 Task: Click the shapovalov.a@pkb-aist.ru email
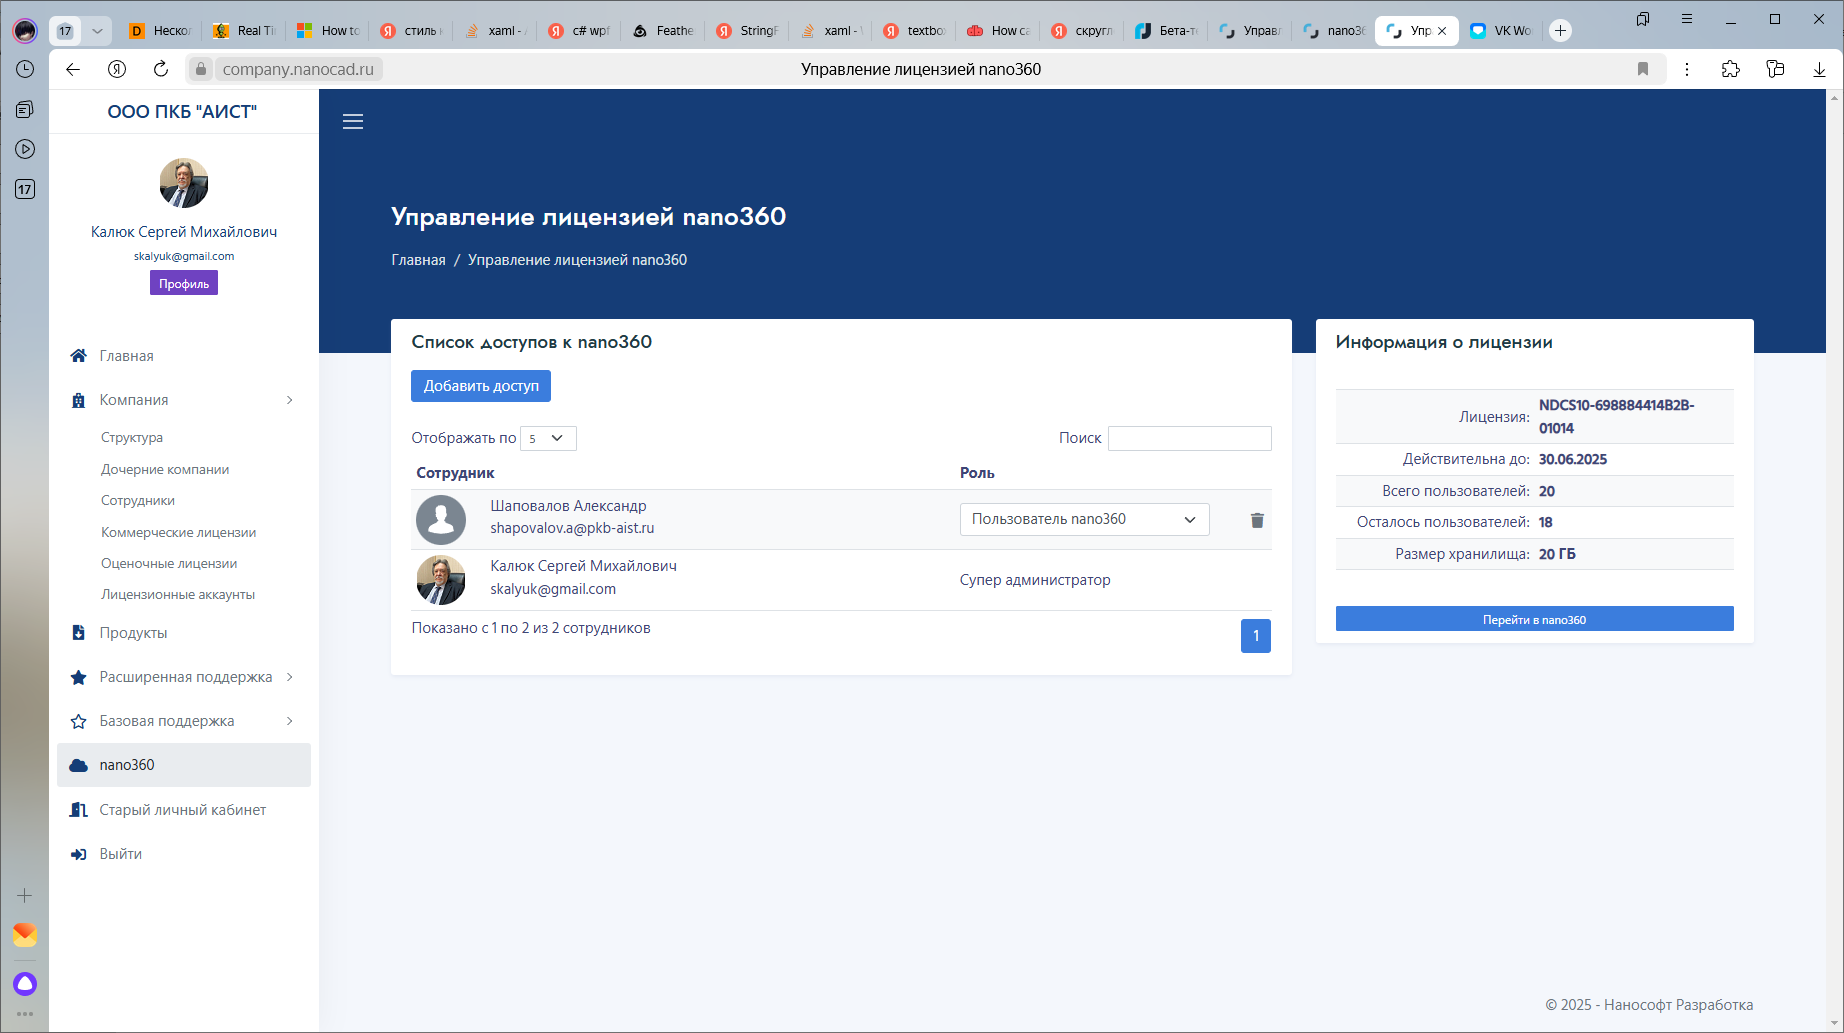[572, 528]
